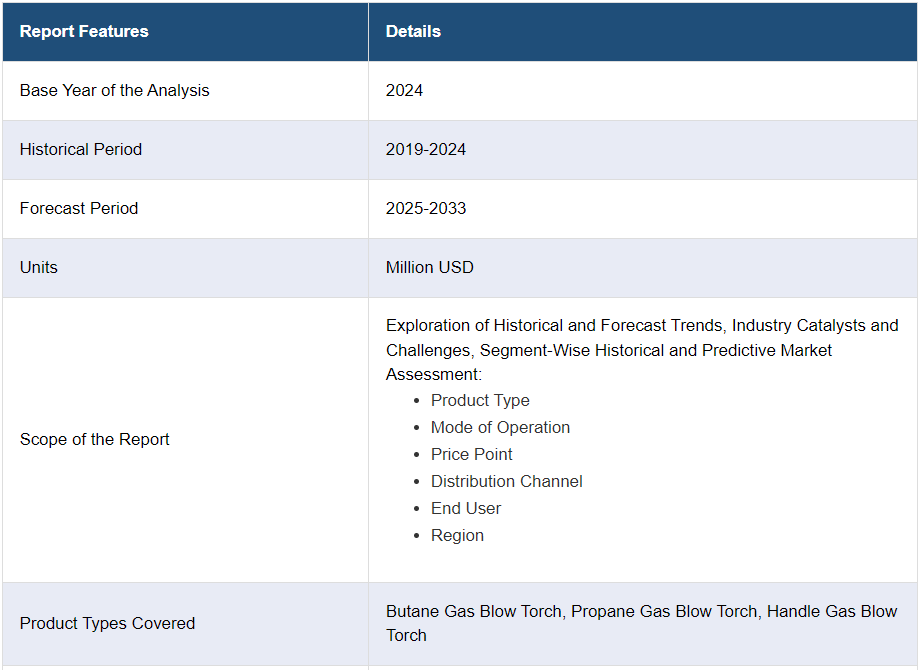Select the Product Types Covered label
Viewport: 923px width, 670px height.
[107, 623]
